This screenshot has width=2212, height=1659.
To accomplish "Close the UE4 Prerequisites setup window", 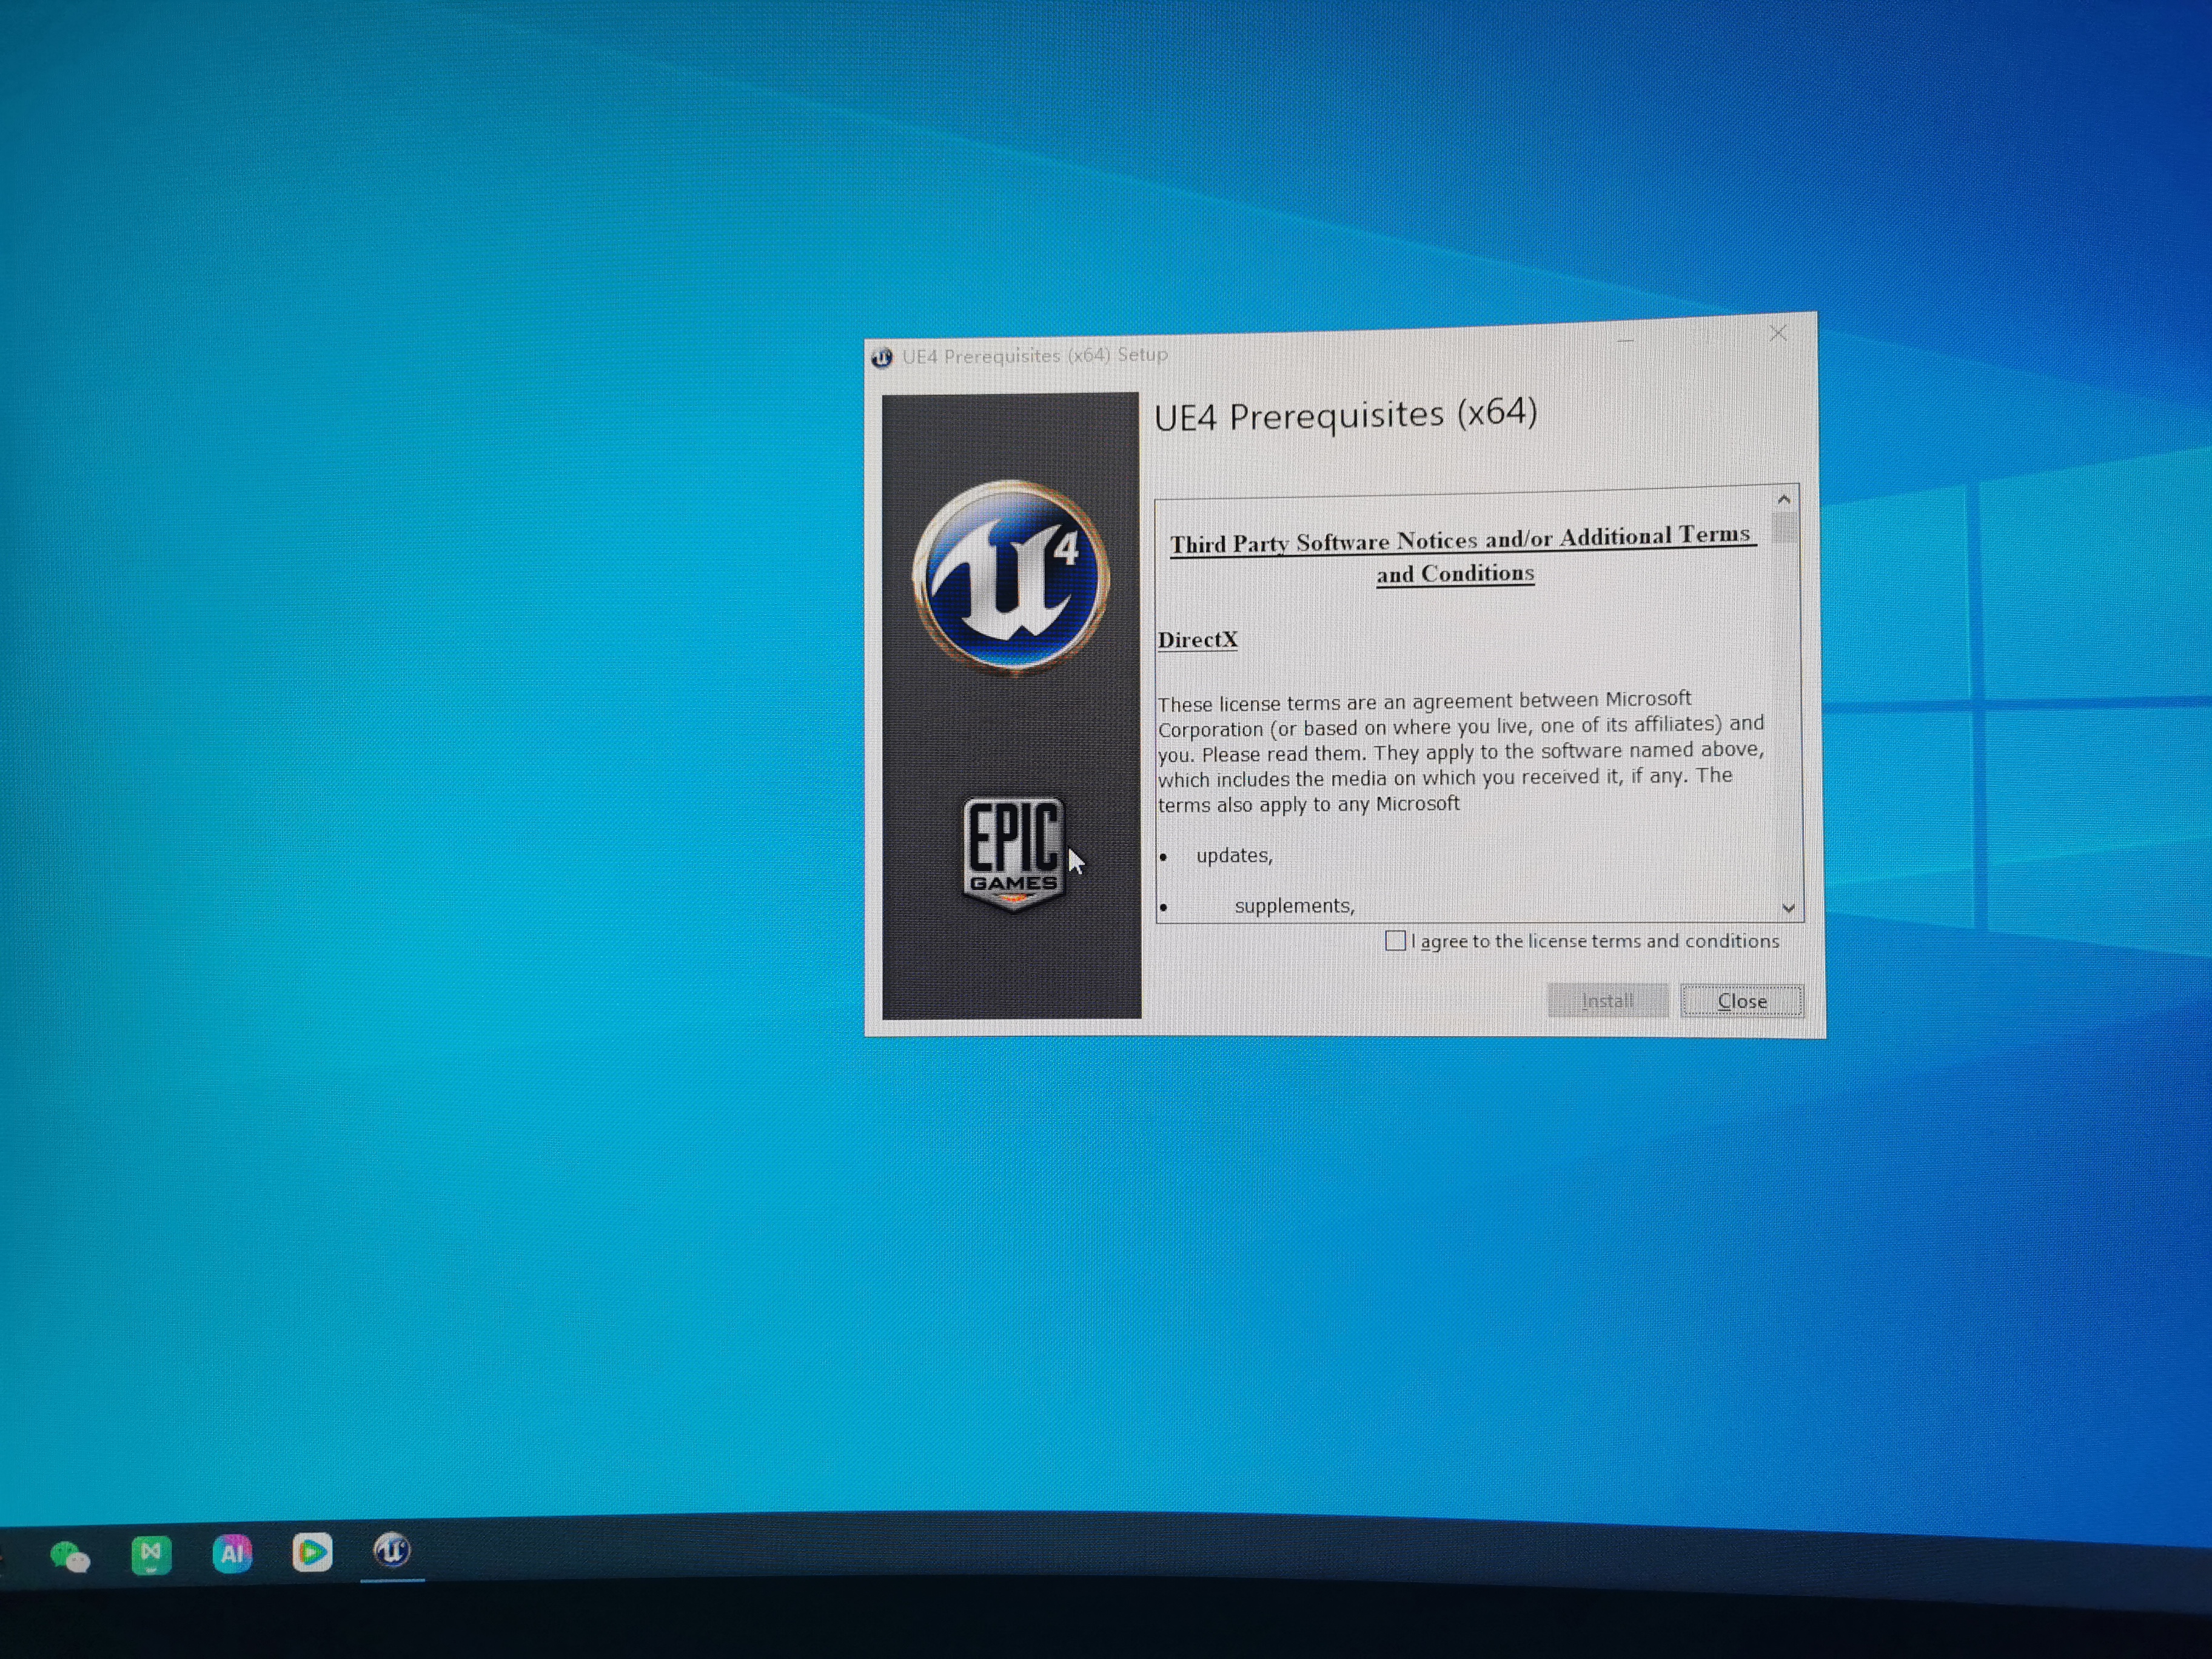I will click(x=1777, y=333).
